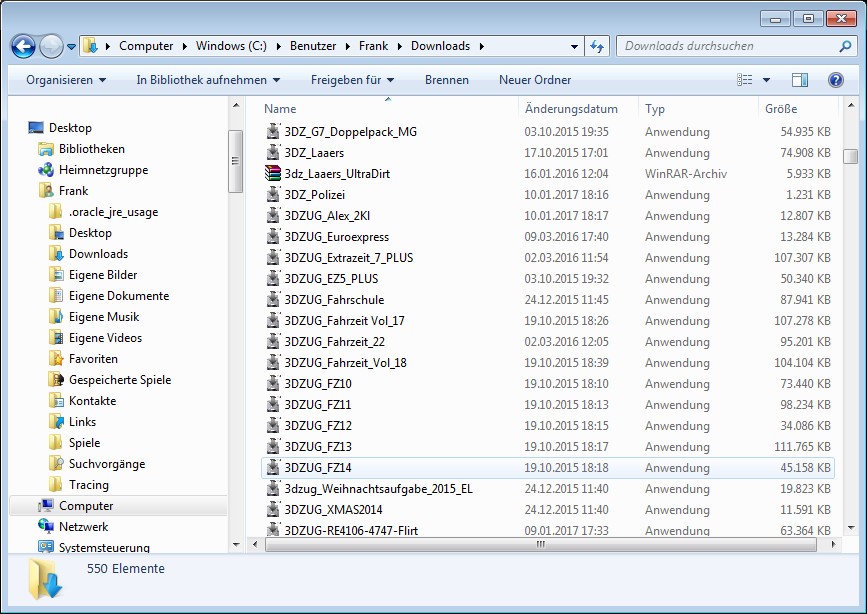
Task: Select the file 3dzug_Weihnachtsaufgabe_2015_EL
Action: coord(547,489)
